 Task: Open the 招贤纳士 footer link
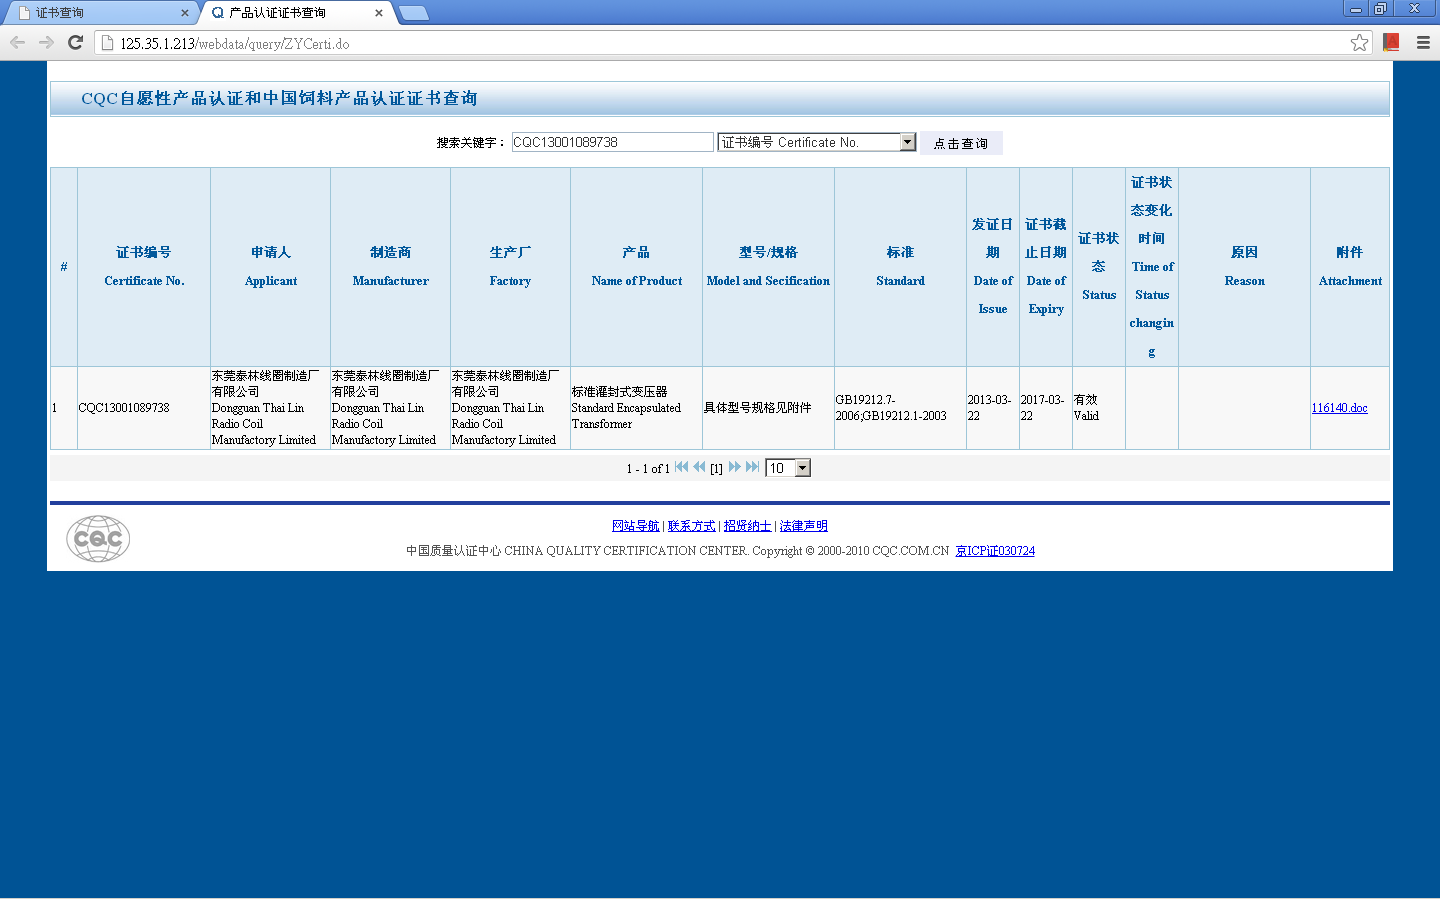tap(747, 526)
